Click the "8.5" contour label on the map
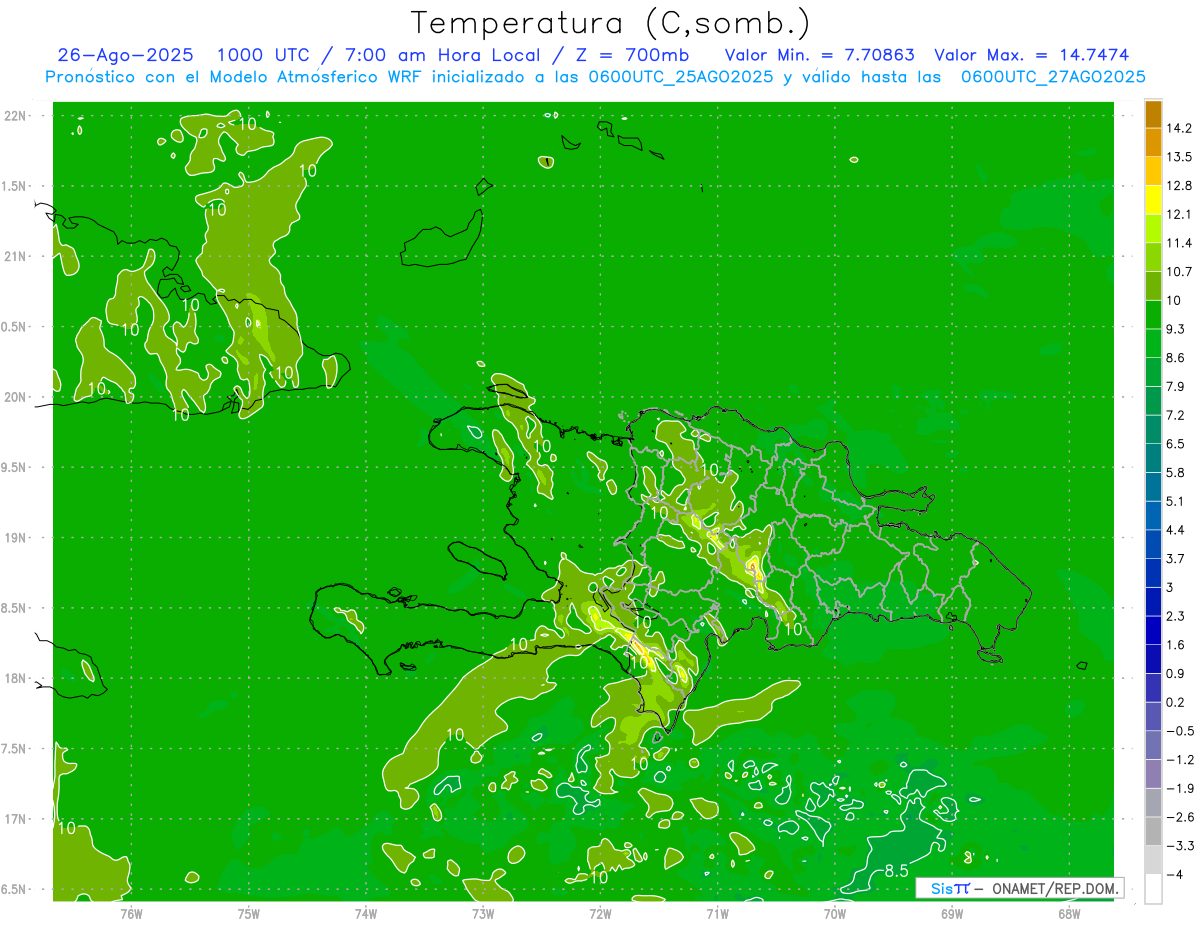Screen dimensions: 1200x927 coord(896,871)
